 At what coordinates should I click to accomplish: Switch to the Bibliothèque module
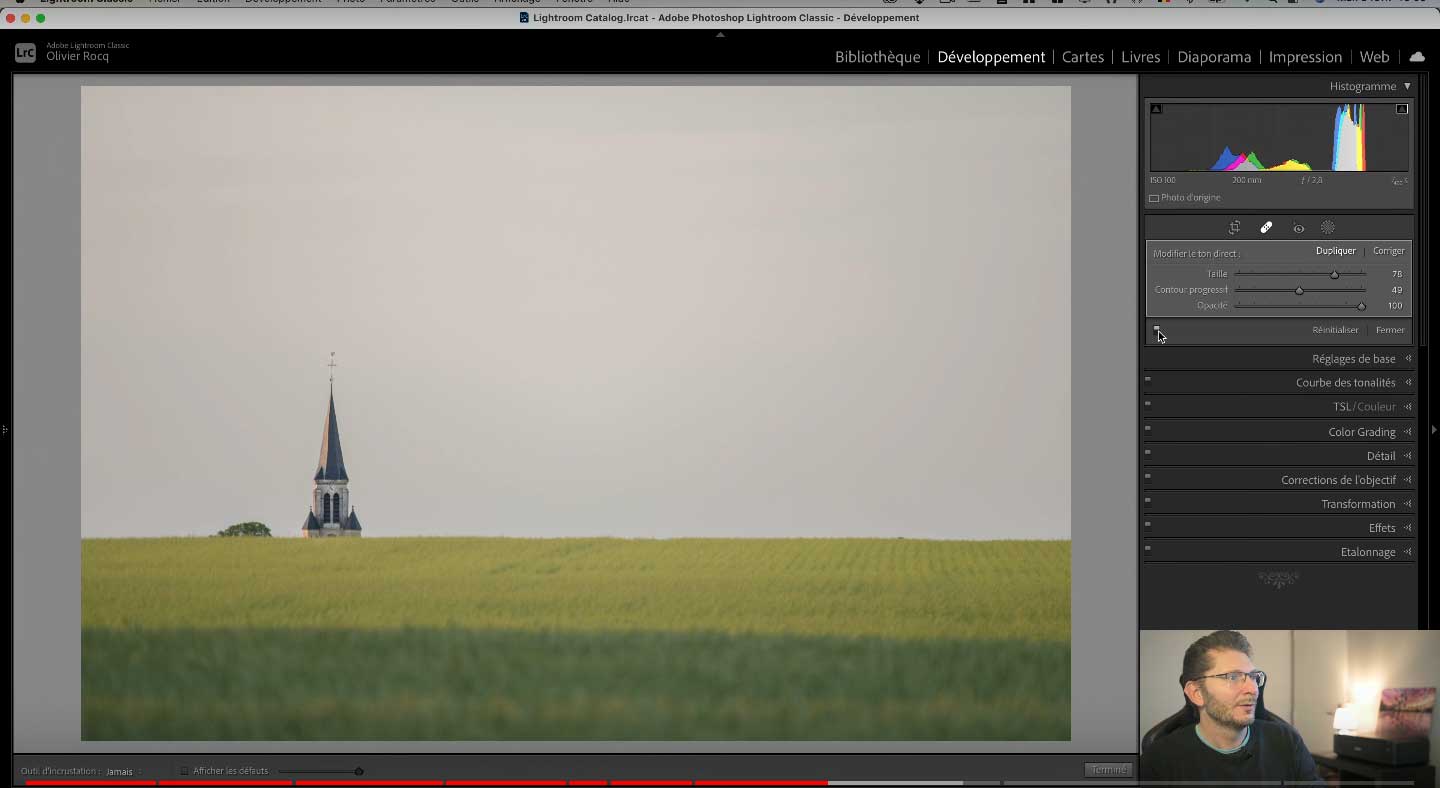877,57
